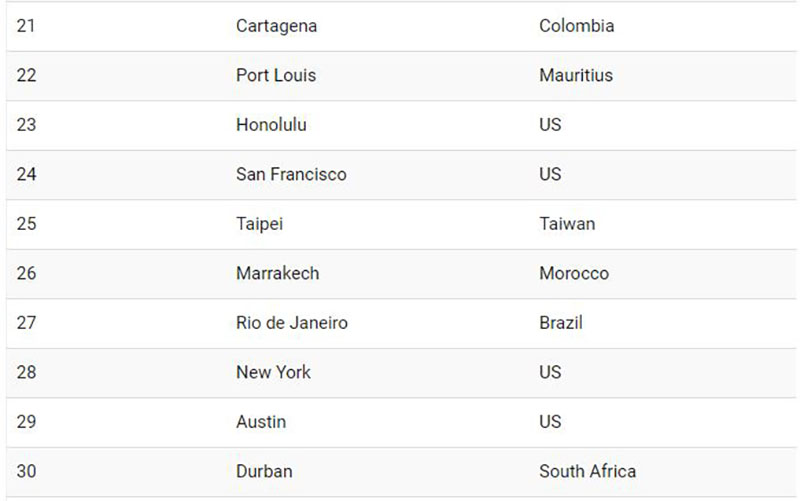The width and height of the screenshot is (800, 501).
Task: Click Rio de Janeiro in the list
Action: [x=292, y=323]
